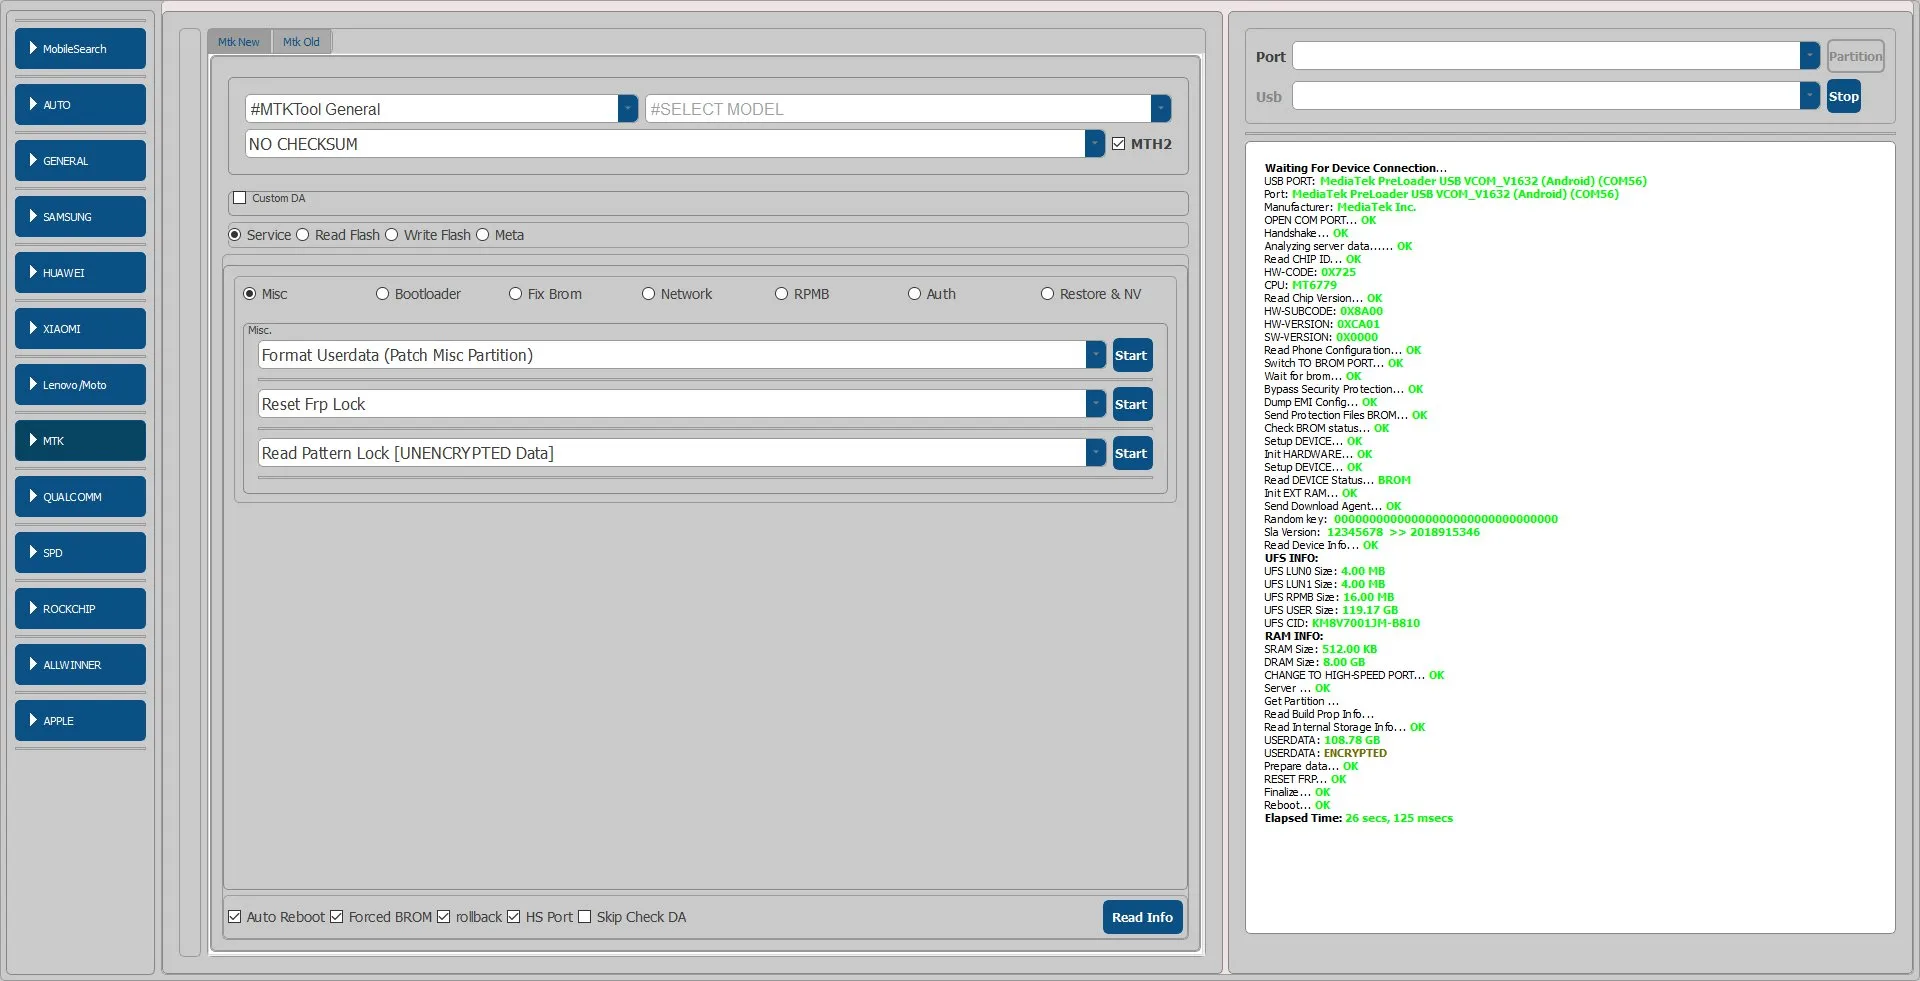Expand the Reset Frp Lock dropdown

1096,404
